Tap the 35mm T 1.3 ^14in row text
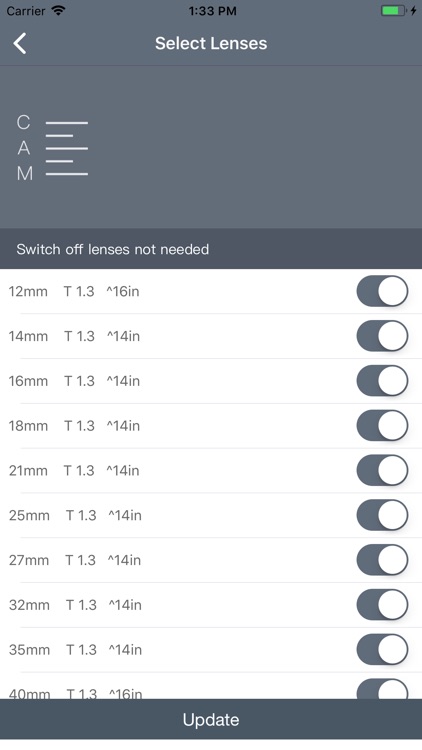Viewport: 422px width, 750px height. 75,650
